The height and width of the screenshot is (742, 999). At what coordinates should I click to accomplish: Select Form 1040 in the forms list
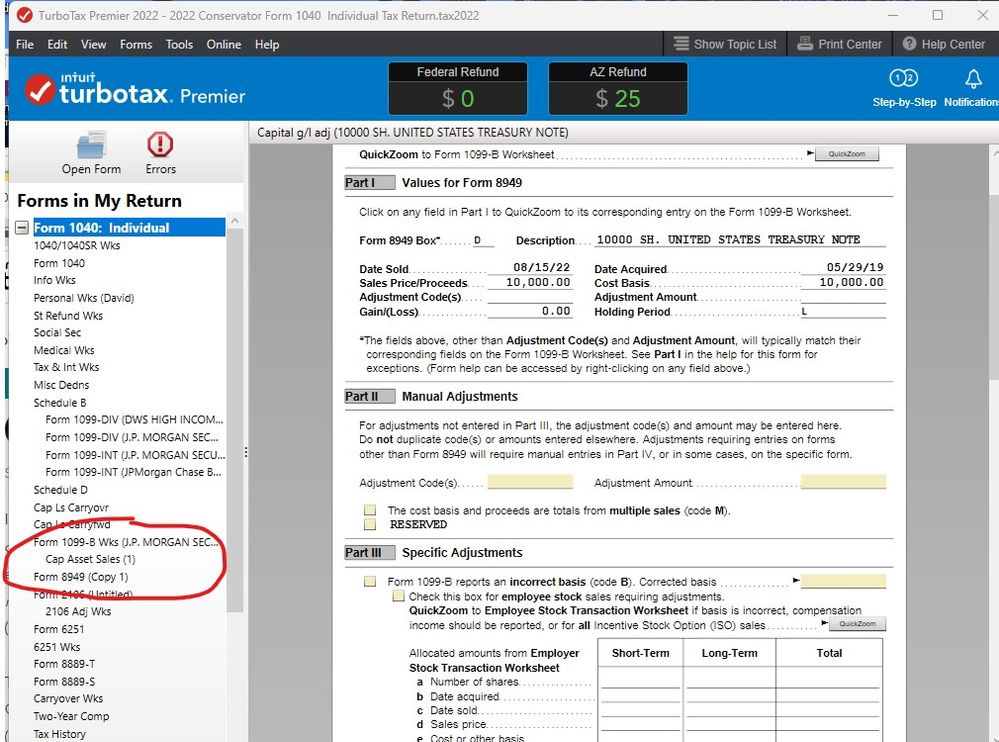59,263
